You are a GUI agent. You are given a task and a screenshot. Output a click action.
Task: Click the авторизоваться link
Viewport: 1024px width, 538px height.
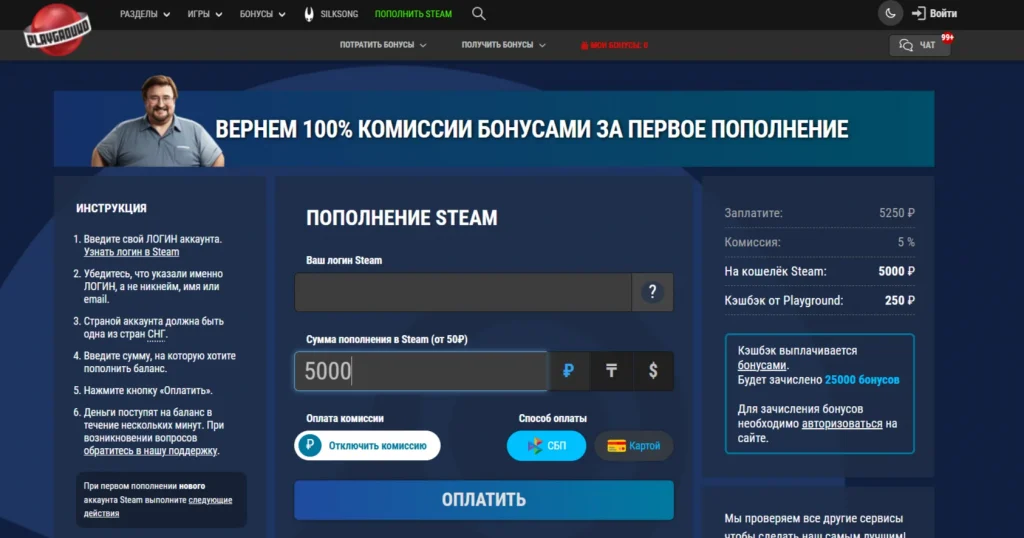[x=842, y=424]
